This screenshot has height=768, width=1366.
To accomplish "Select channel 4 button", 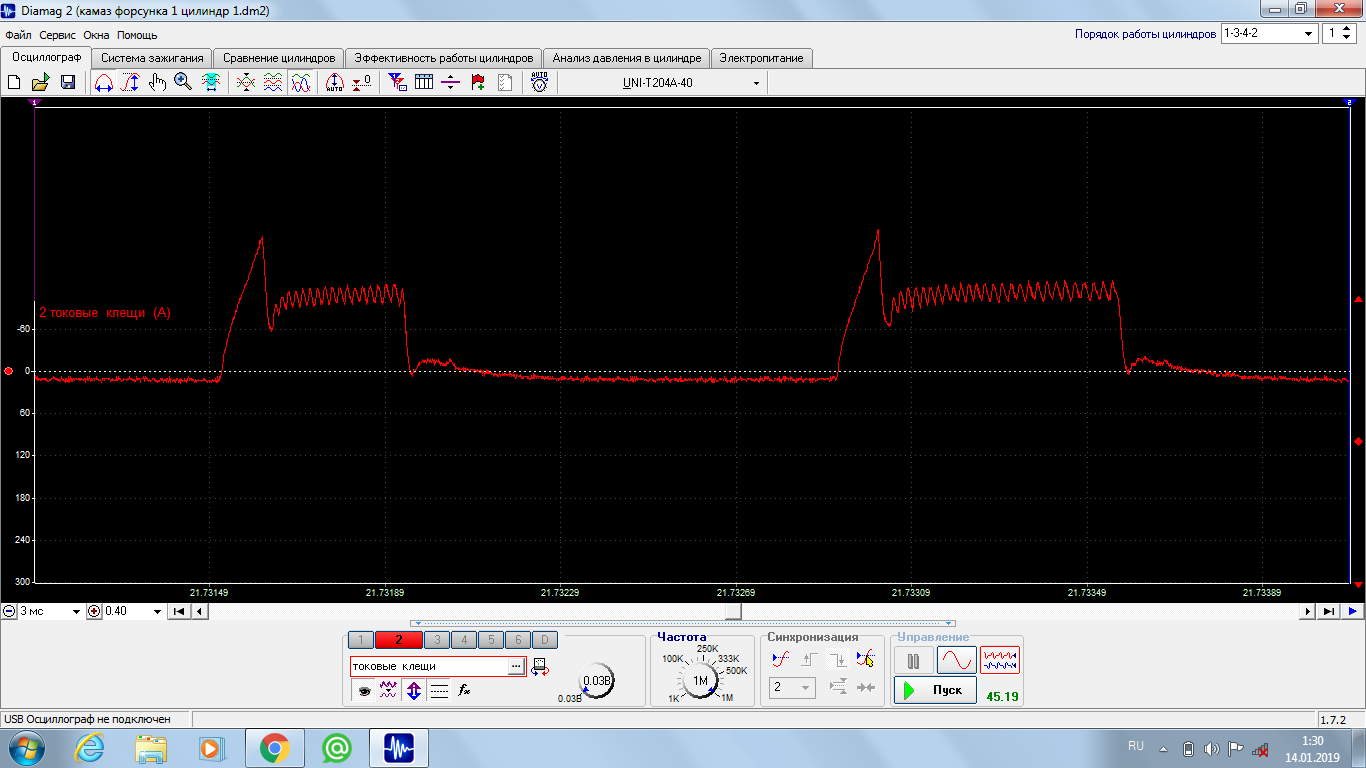I will click(464, 640).
